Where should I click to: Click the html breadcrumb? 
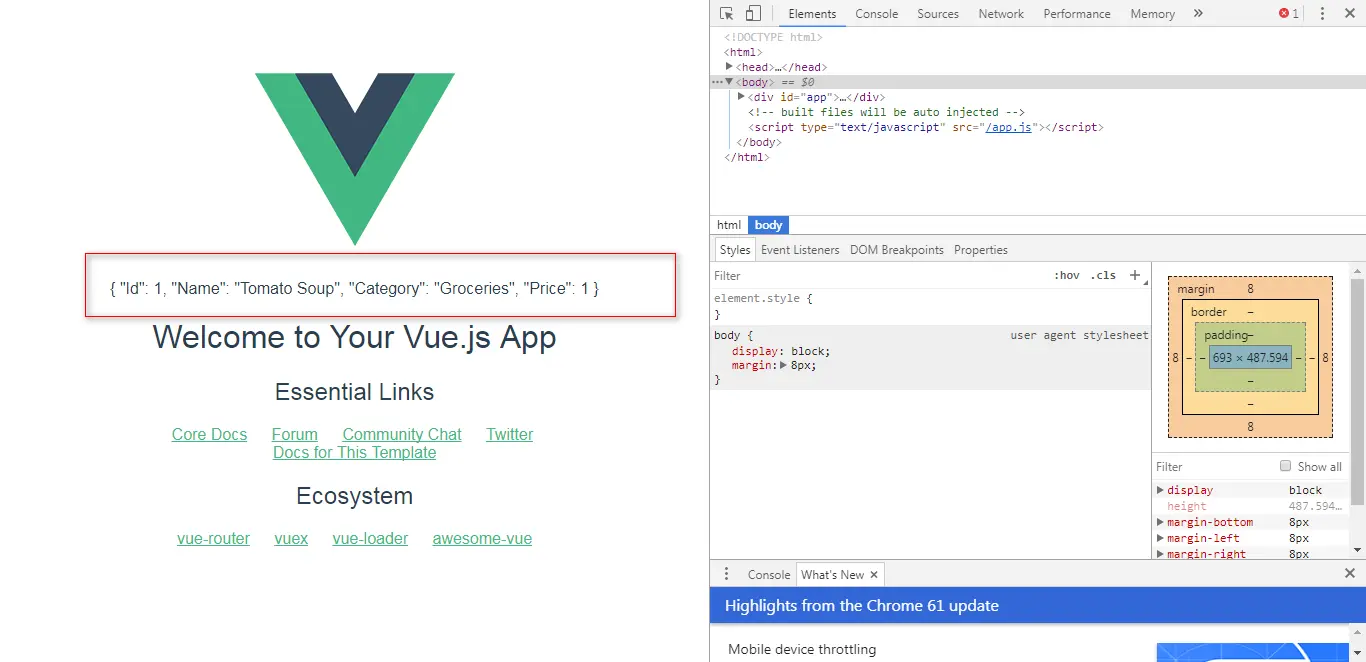click(729, 225)
